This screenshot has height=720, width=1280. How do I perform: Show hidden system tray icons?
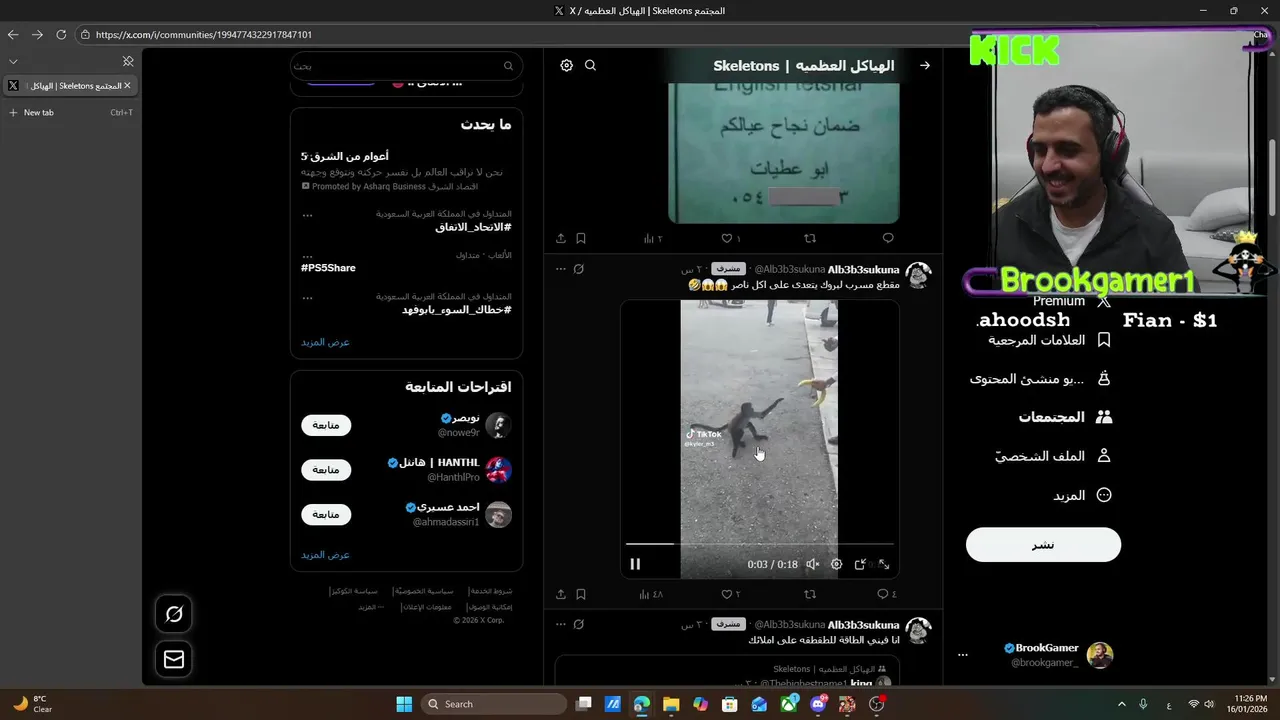(x=1121, y=704)
